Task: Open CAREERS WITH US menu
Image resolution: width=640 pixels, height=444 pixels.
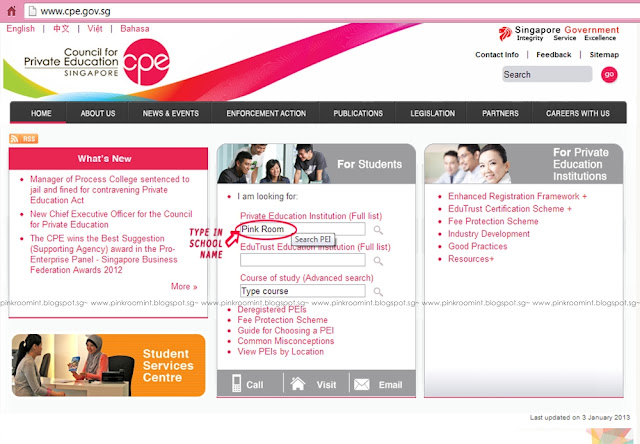Action: click(x=578, y=113)
